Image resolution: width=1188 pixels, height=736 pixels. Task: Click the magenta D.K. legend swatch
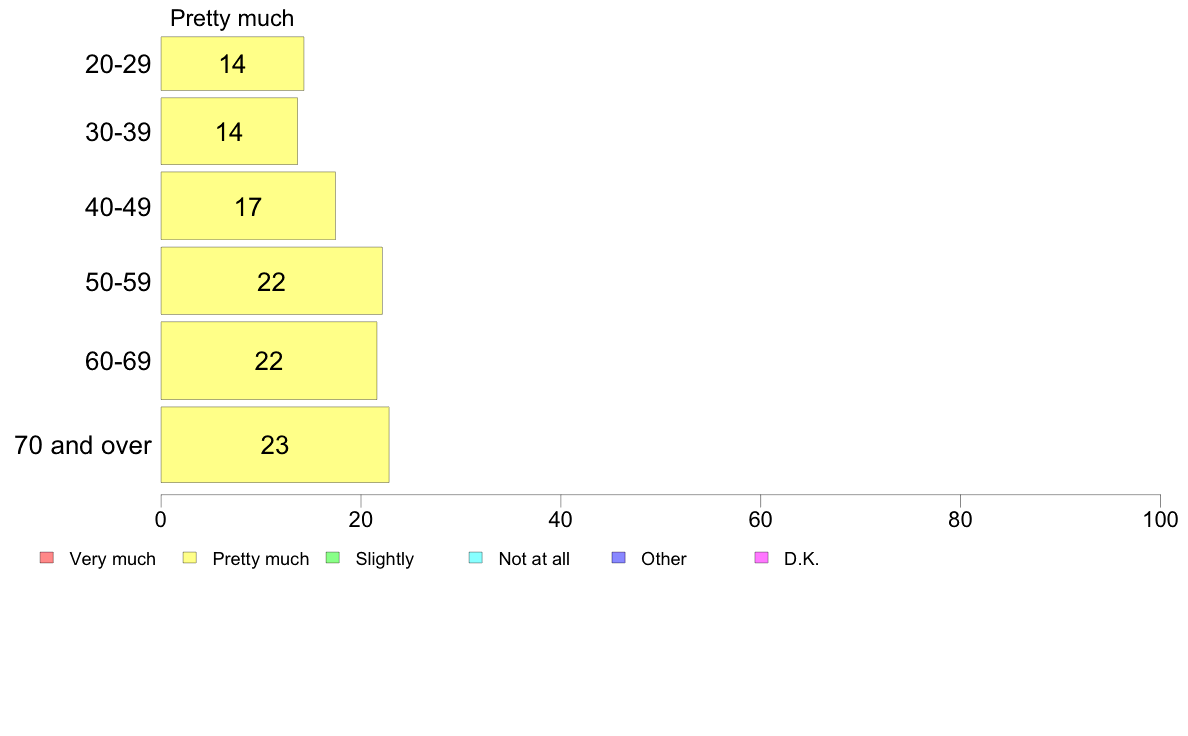(x=761, y=558)
